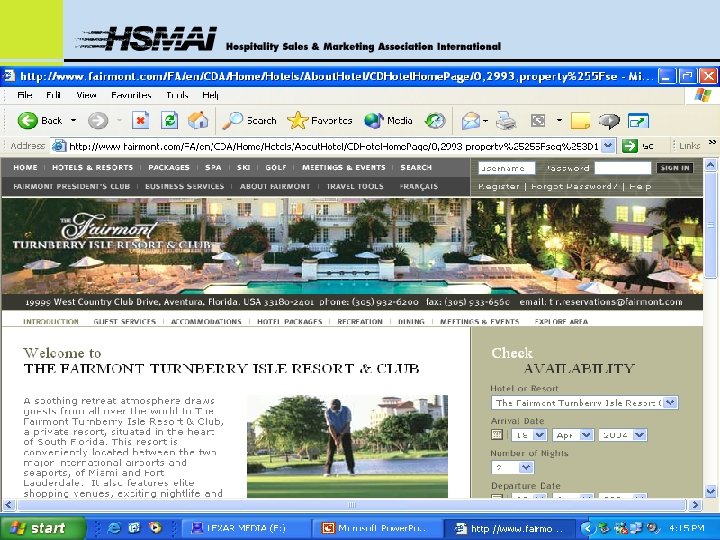This screenshot has width=720, height=540.
Task: Select RECREATION hotel tab
Action: [360, 321]
